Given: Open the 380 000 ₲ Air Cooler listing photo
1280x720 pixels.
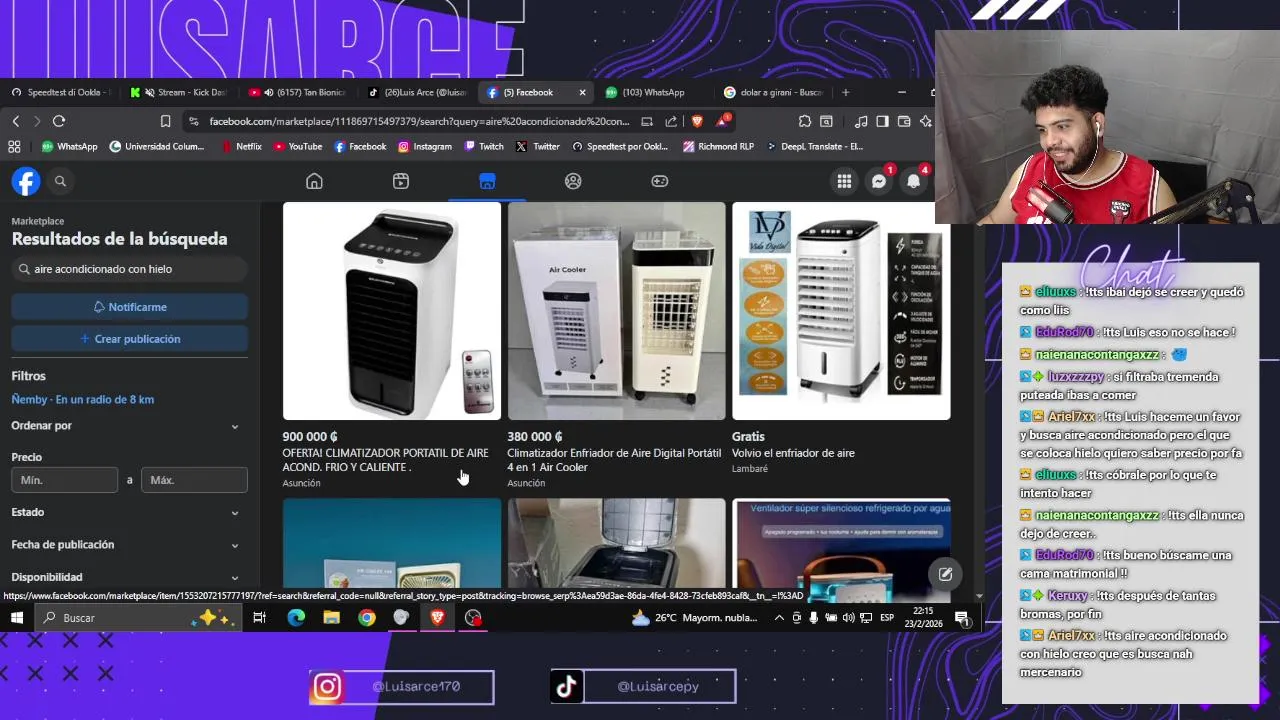Looking at the screenshot, I should click(616, 311).
